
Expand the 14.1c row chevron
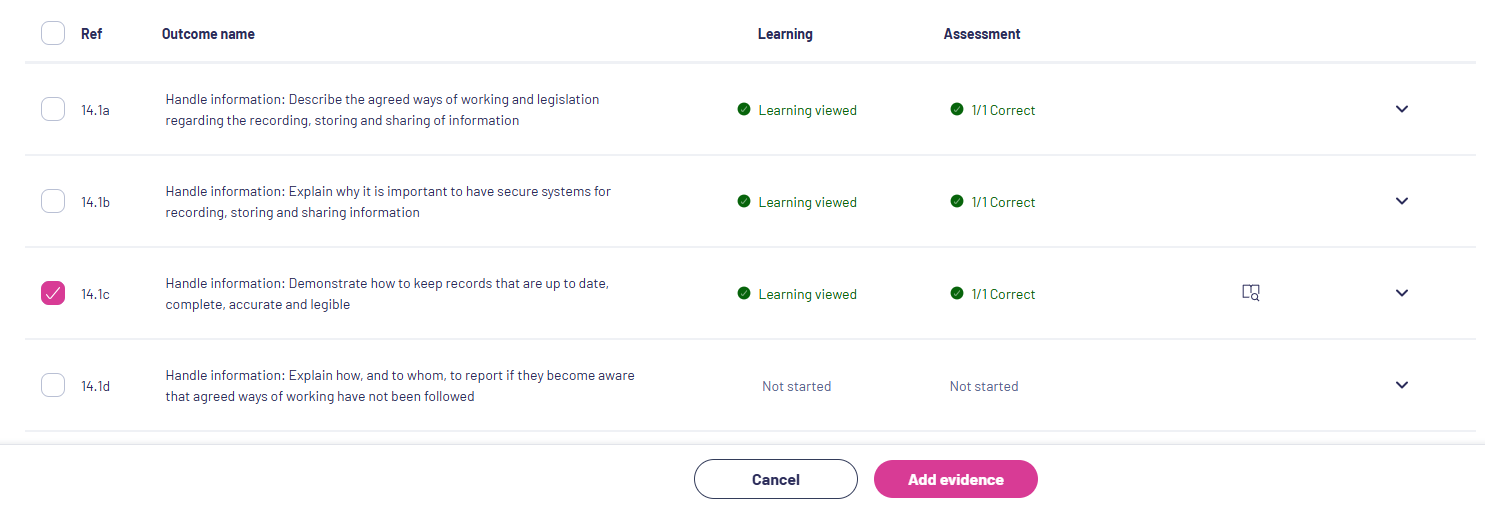coord(1402,293)
